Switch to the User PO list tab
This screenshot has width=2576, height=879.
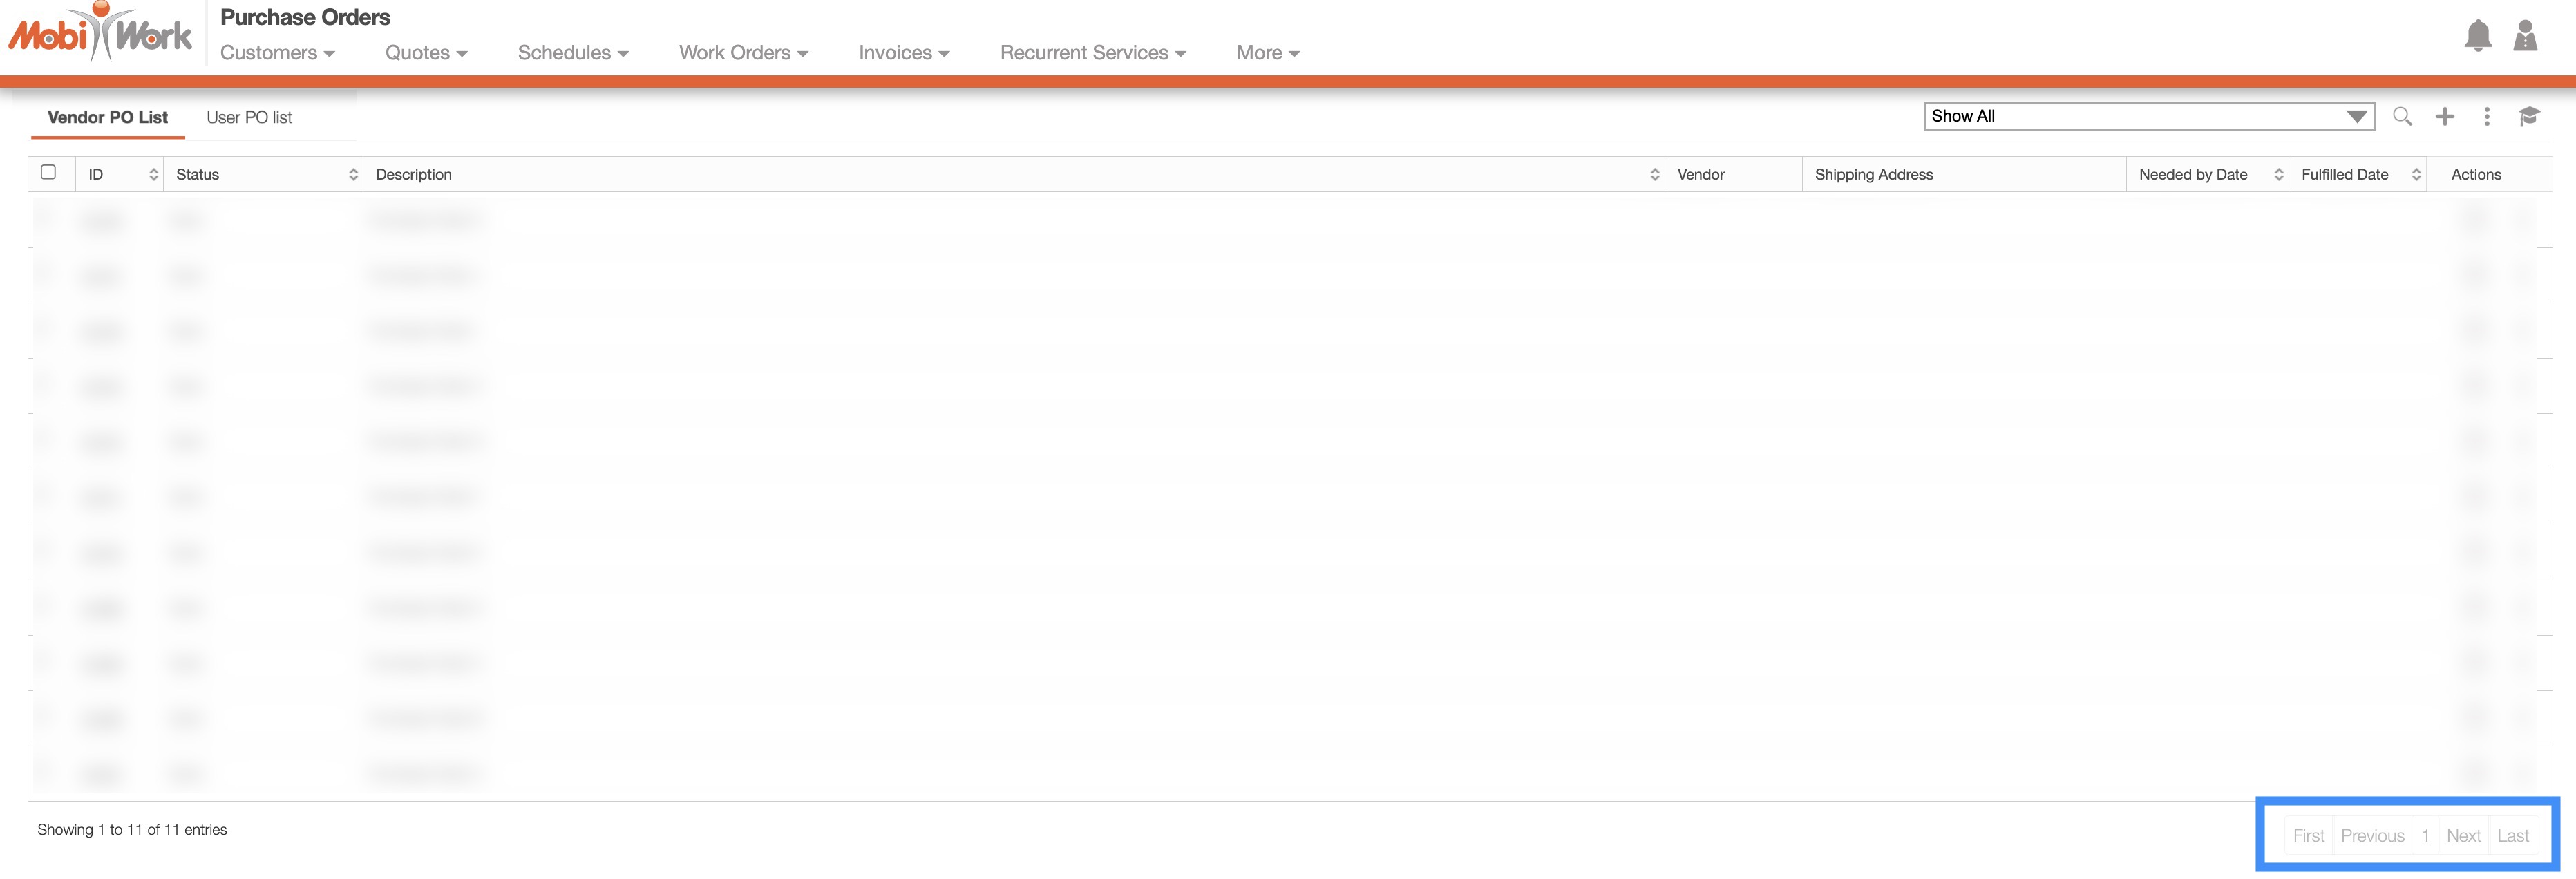click(249, 118)
